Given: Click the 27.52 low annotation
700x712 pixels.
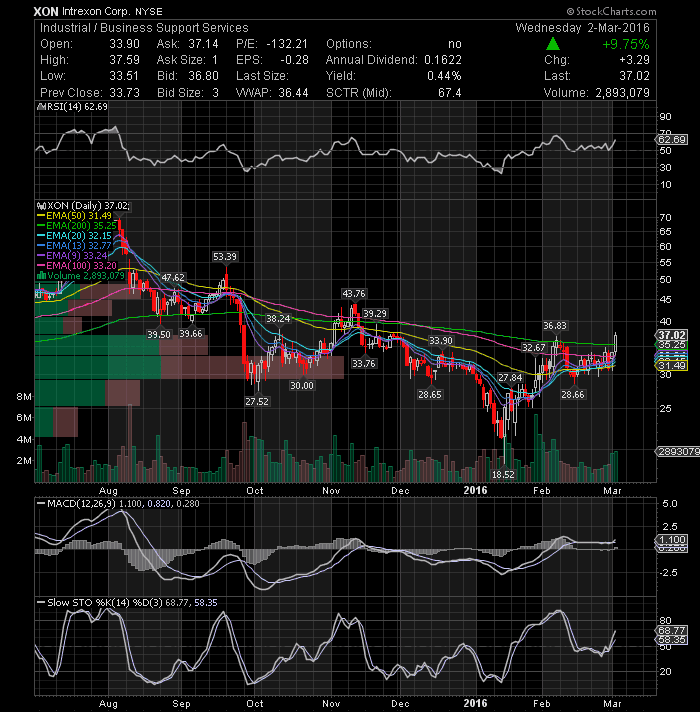Looking at the screenshot, I should [x=257, y=401].
